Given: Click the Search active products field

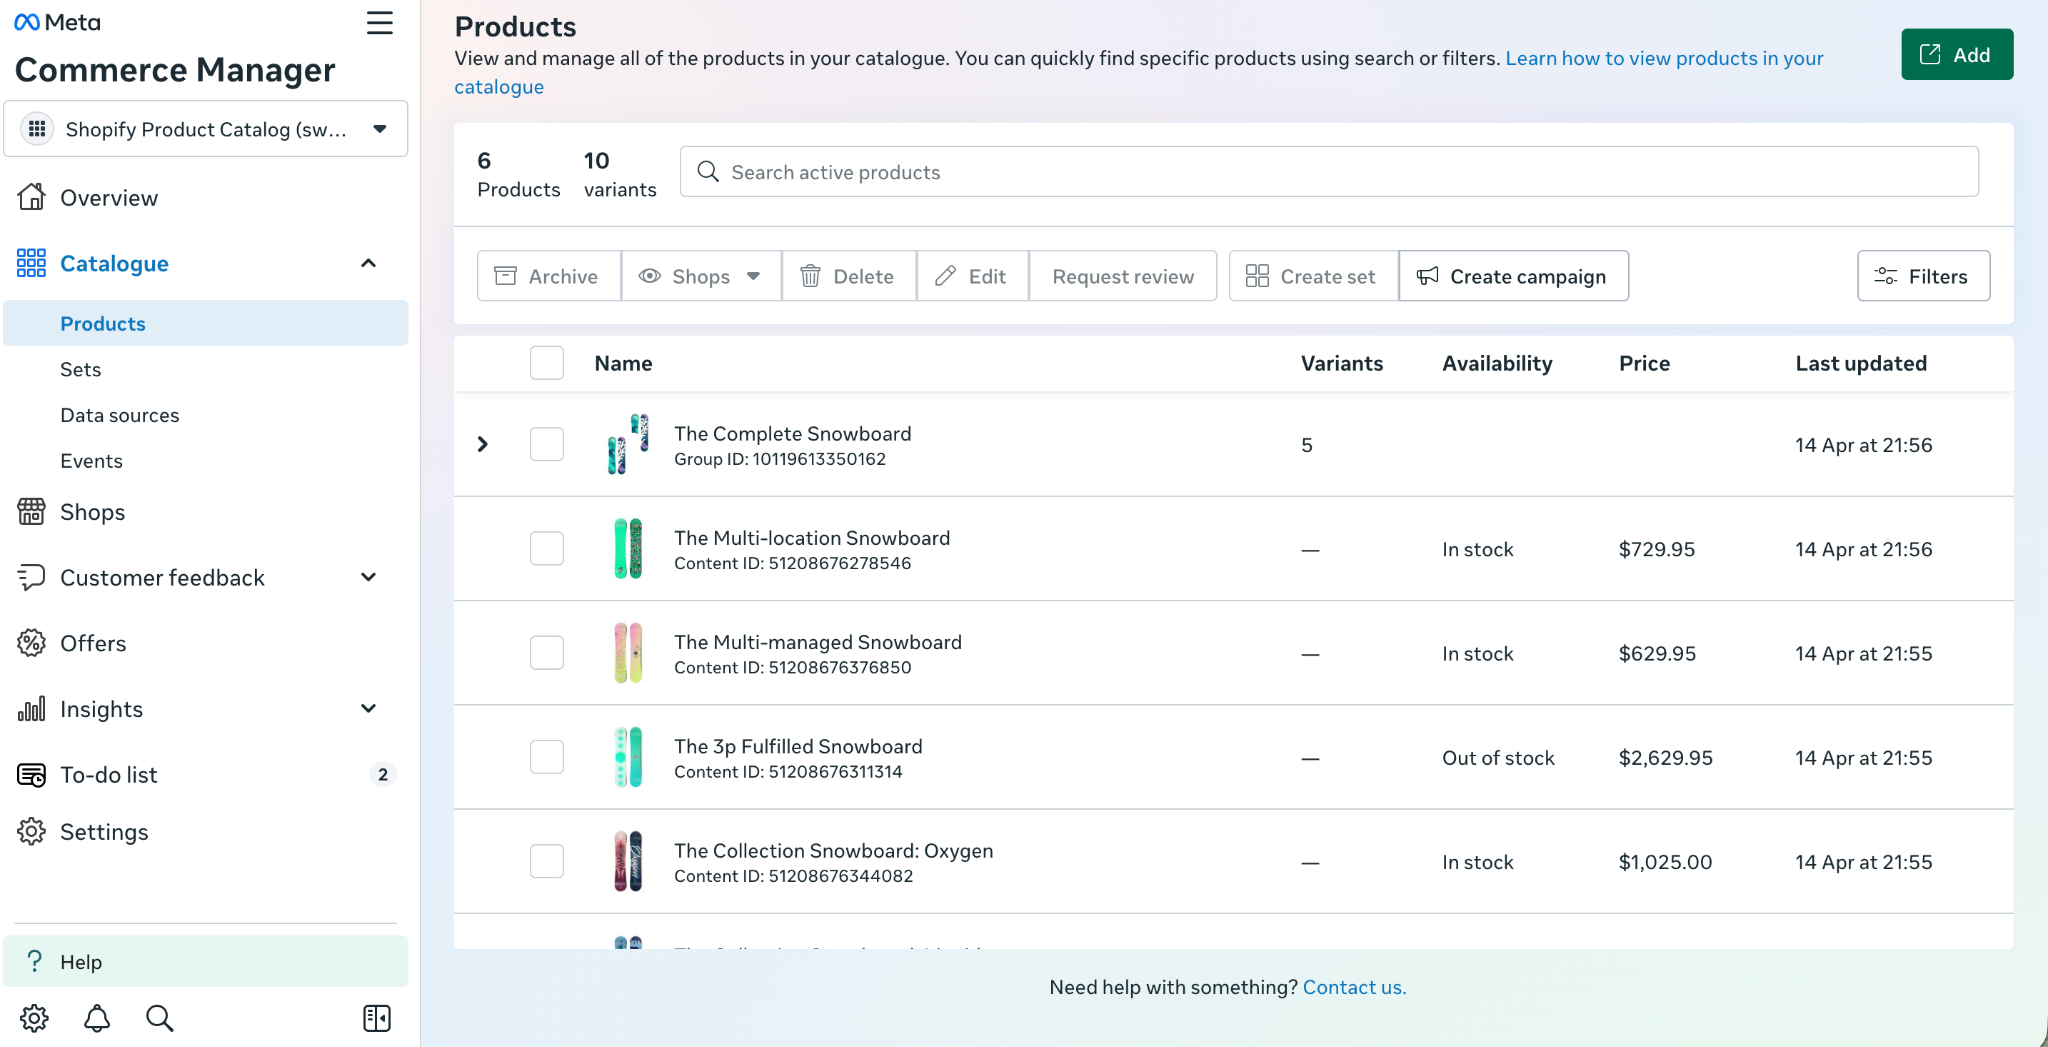Looking at the screenshot, I should (x=1328, y=172).
